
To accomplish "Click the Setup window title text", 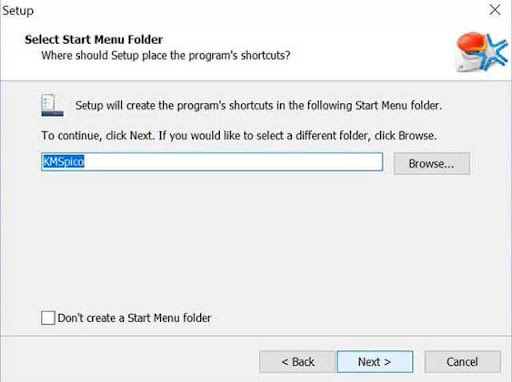I will tap(18, 11).
